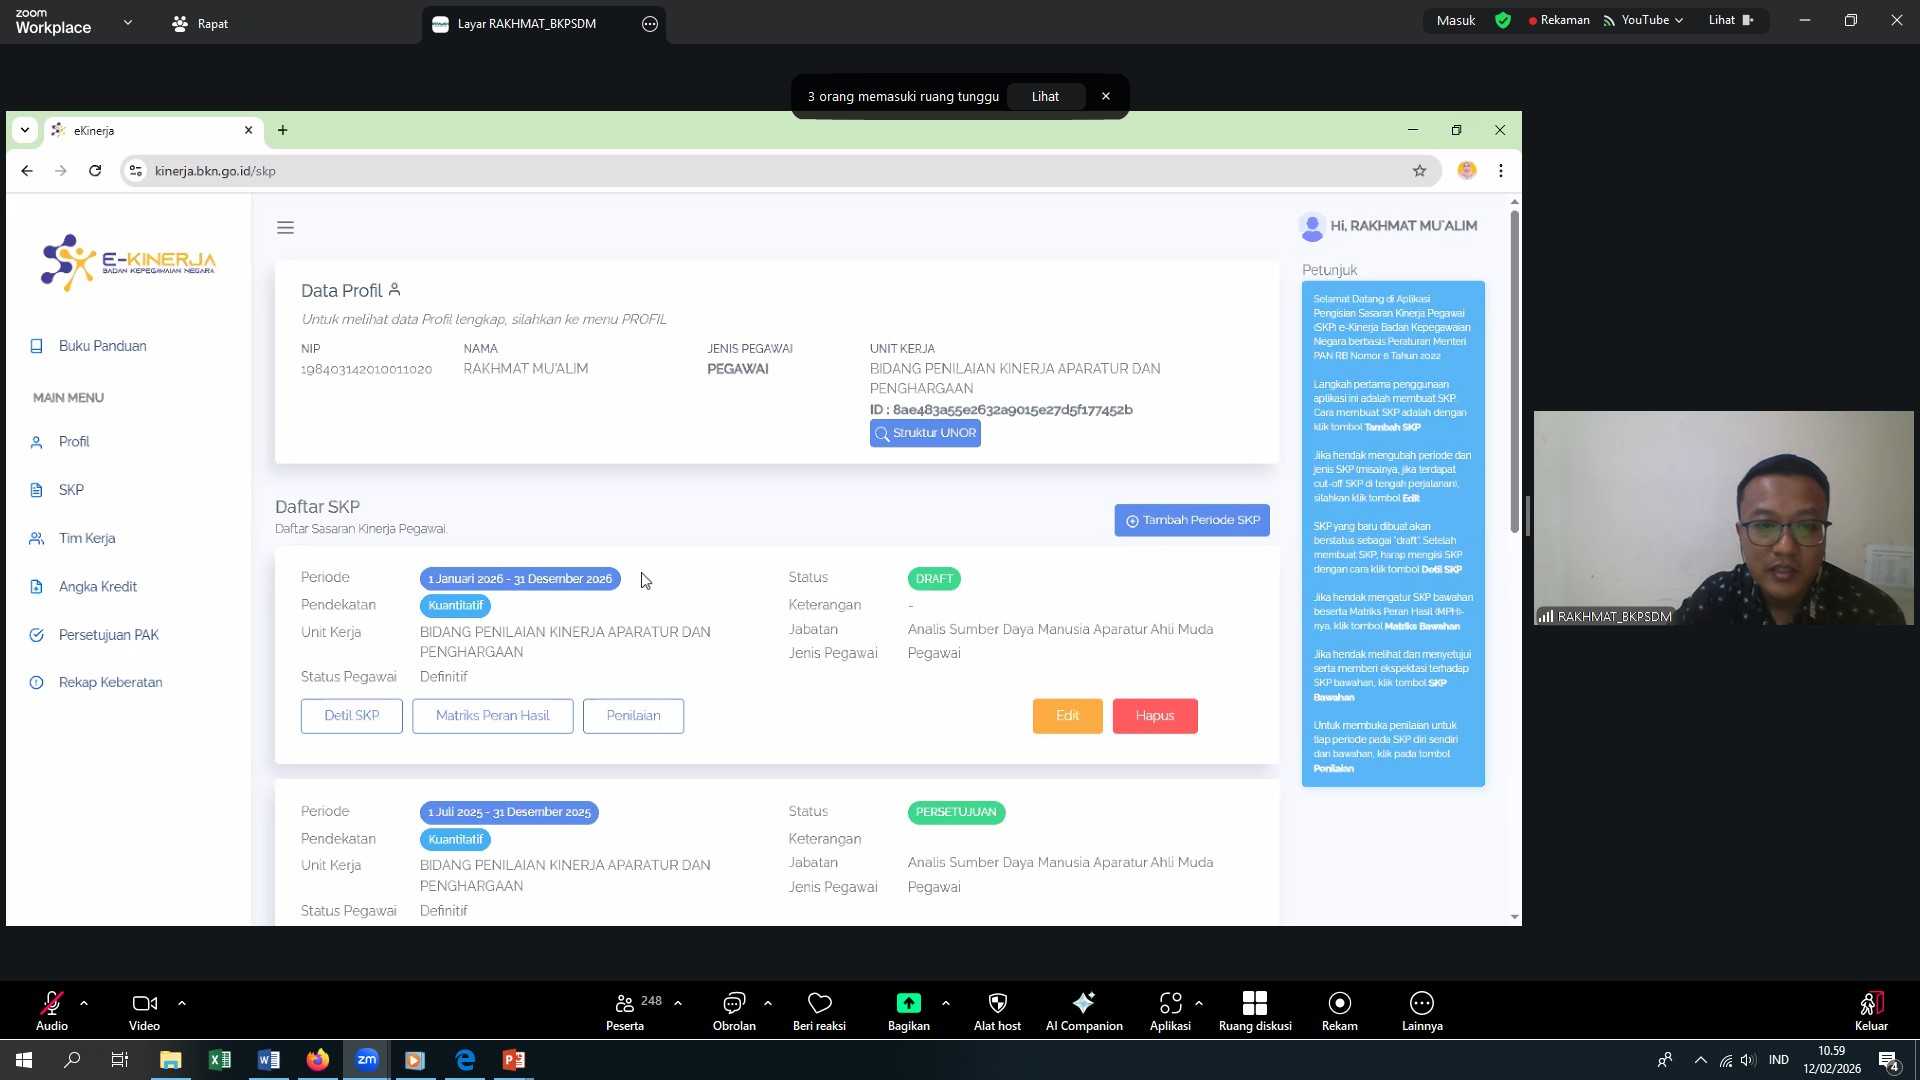Open the Peserta participants panel
1920x1080 pixels.
pos(625,1003)
